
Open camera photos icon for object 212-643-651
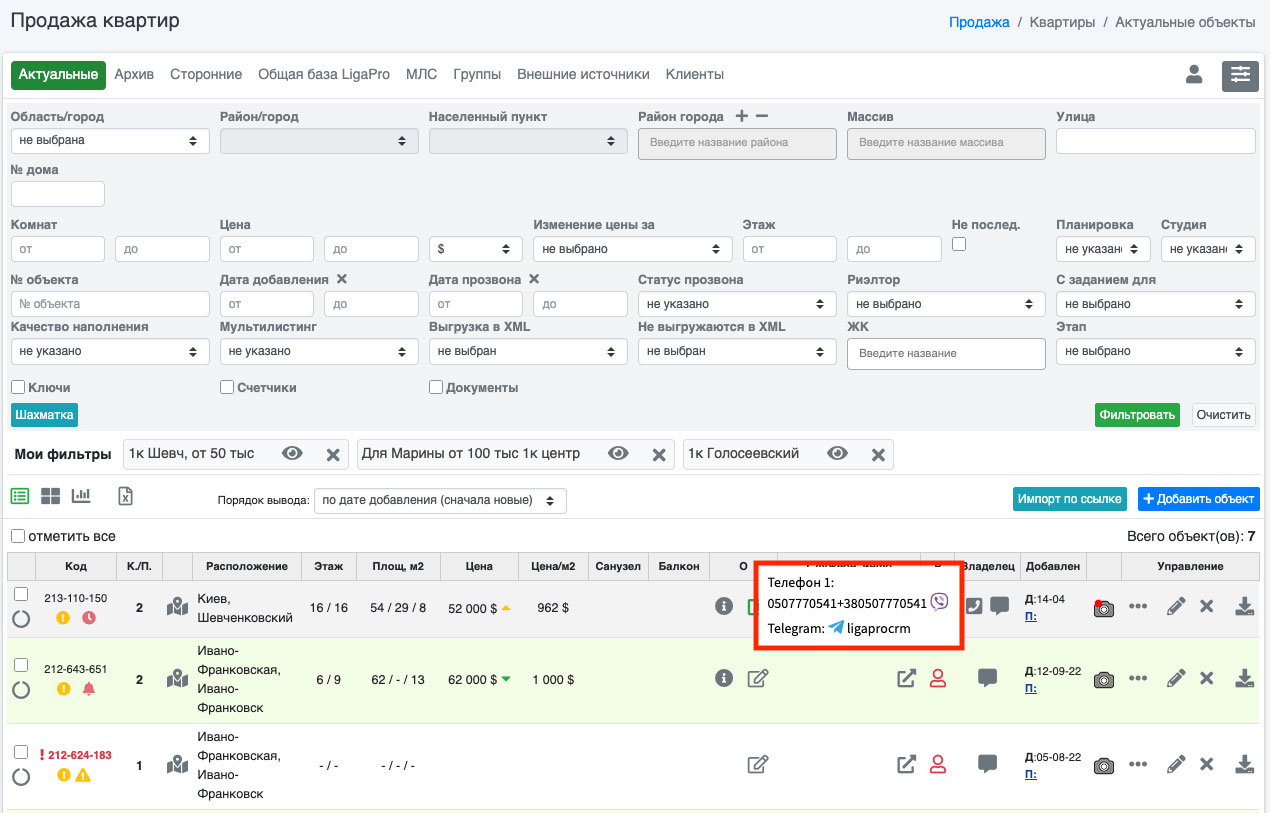pyautogui.click(x=1103, y=679)
